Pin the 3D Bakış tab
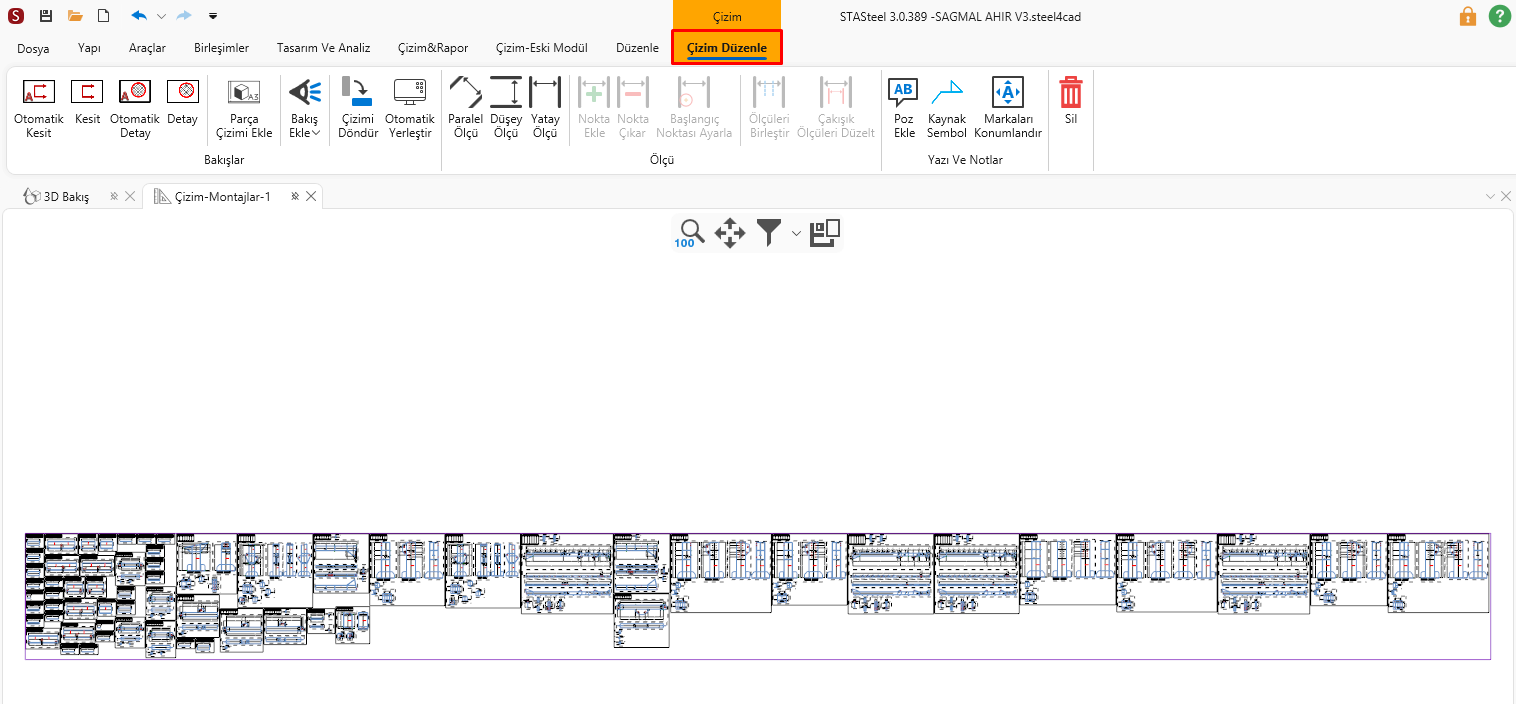 pyautogui.click(x=114, y=197)
